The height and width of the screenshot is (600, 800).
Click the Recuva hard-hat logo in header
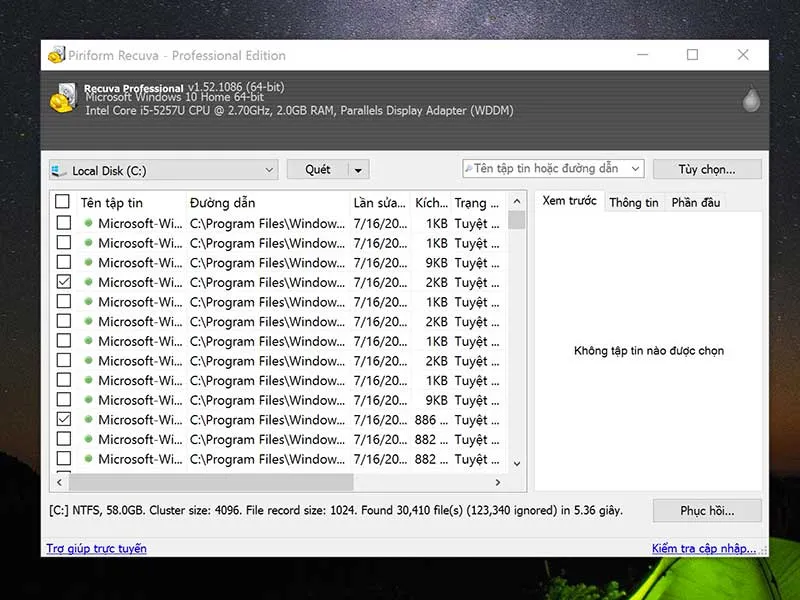tap(64, 97)
